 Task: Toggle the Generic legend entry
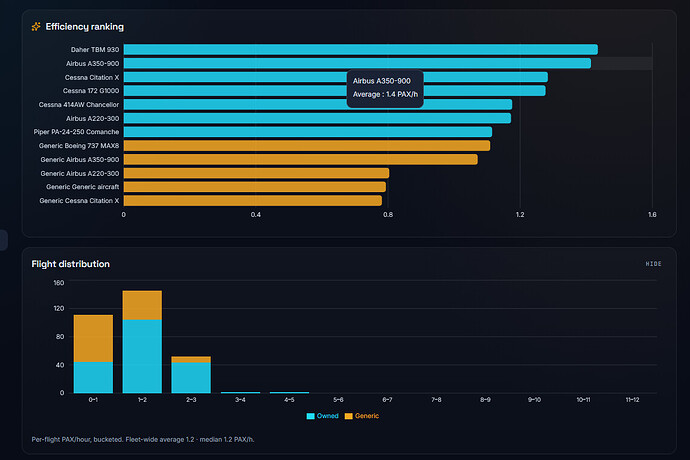(x=362, y=416)
